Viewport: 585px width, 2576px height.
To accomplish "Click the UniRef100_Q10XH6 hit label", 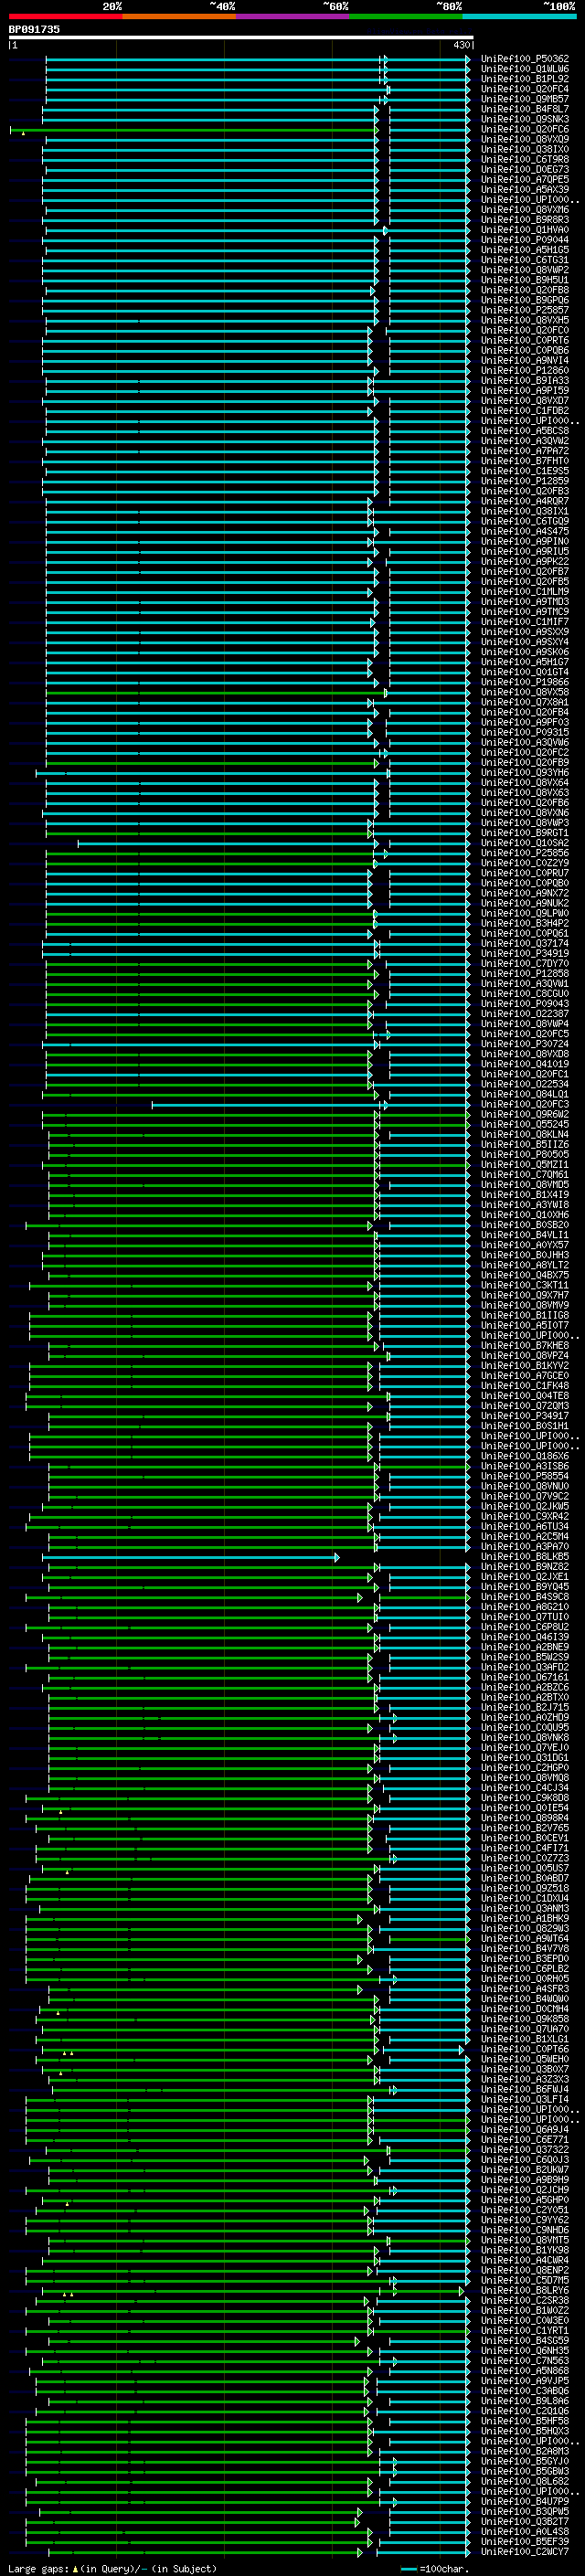I will tap(524, 1214).
